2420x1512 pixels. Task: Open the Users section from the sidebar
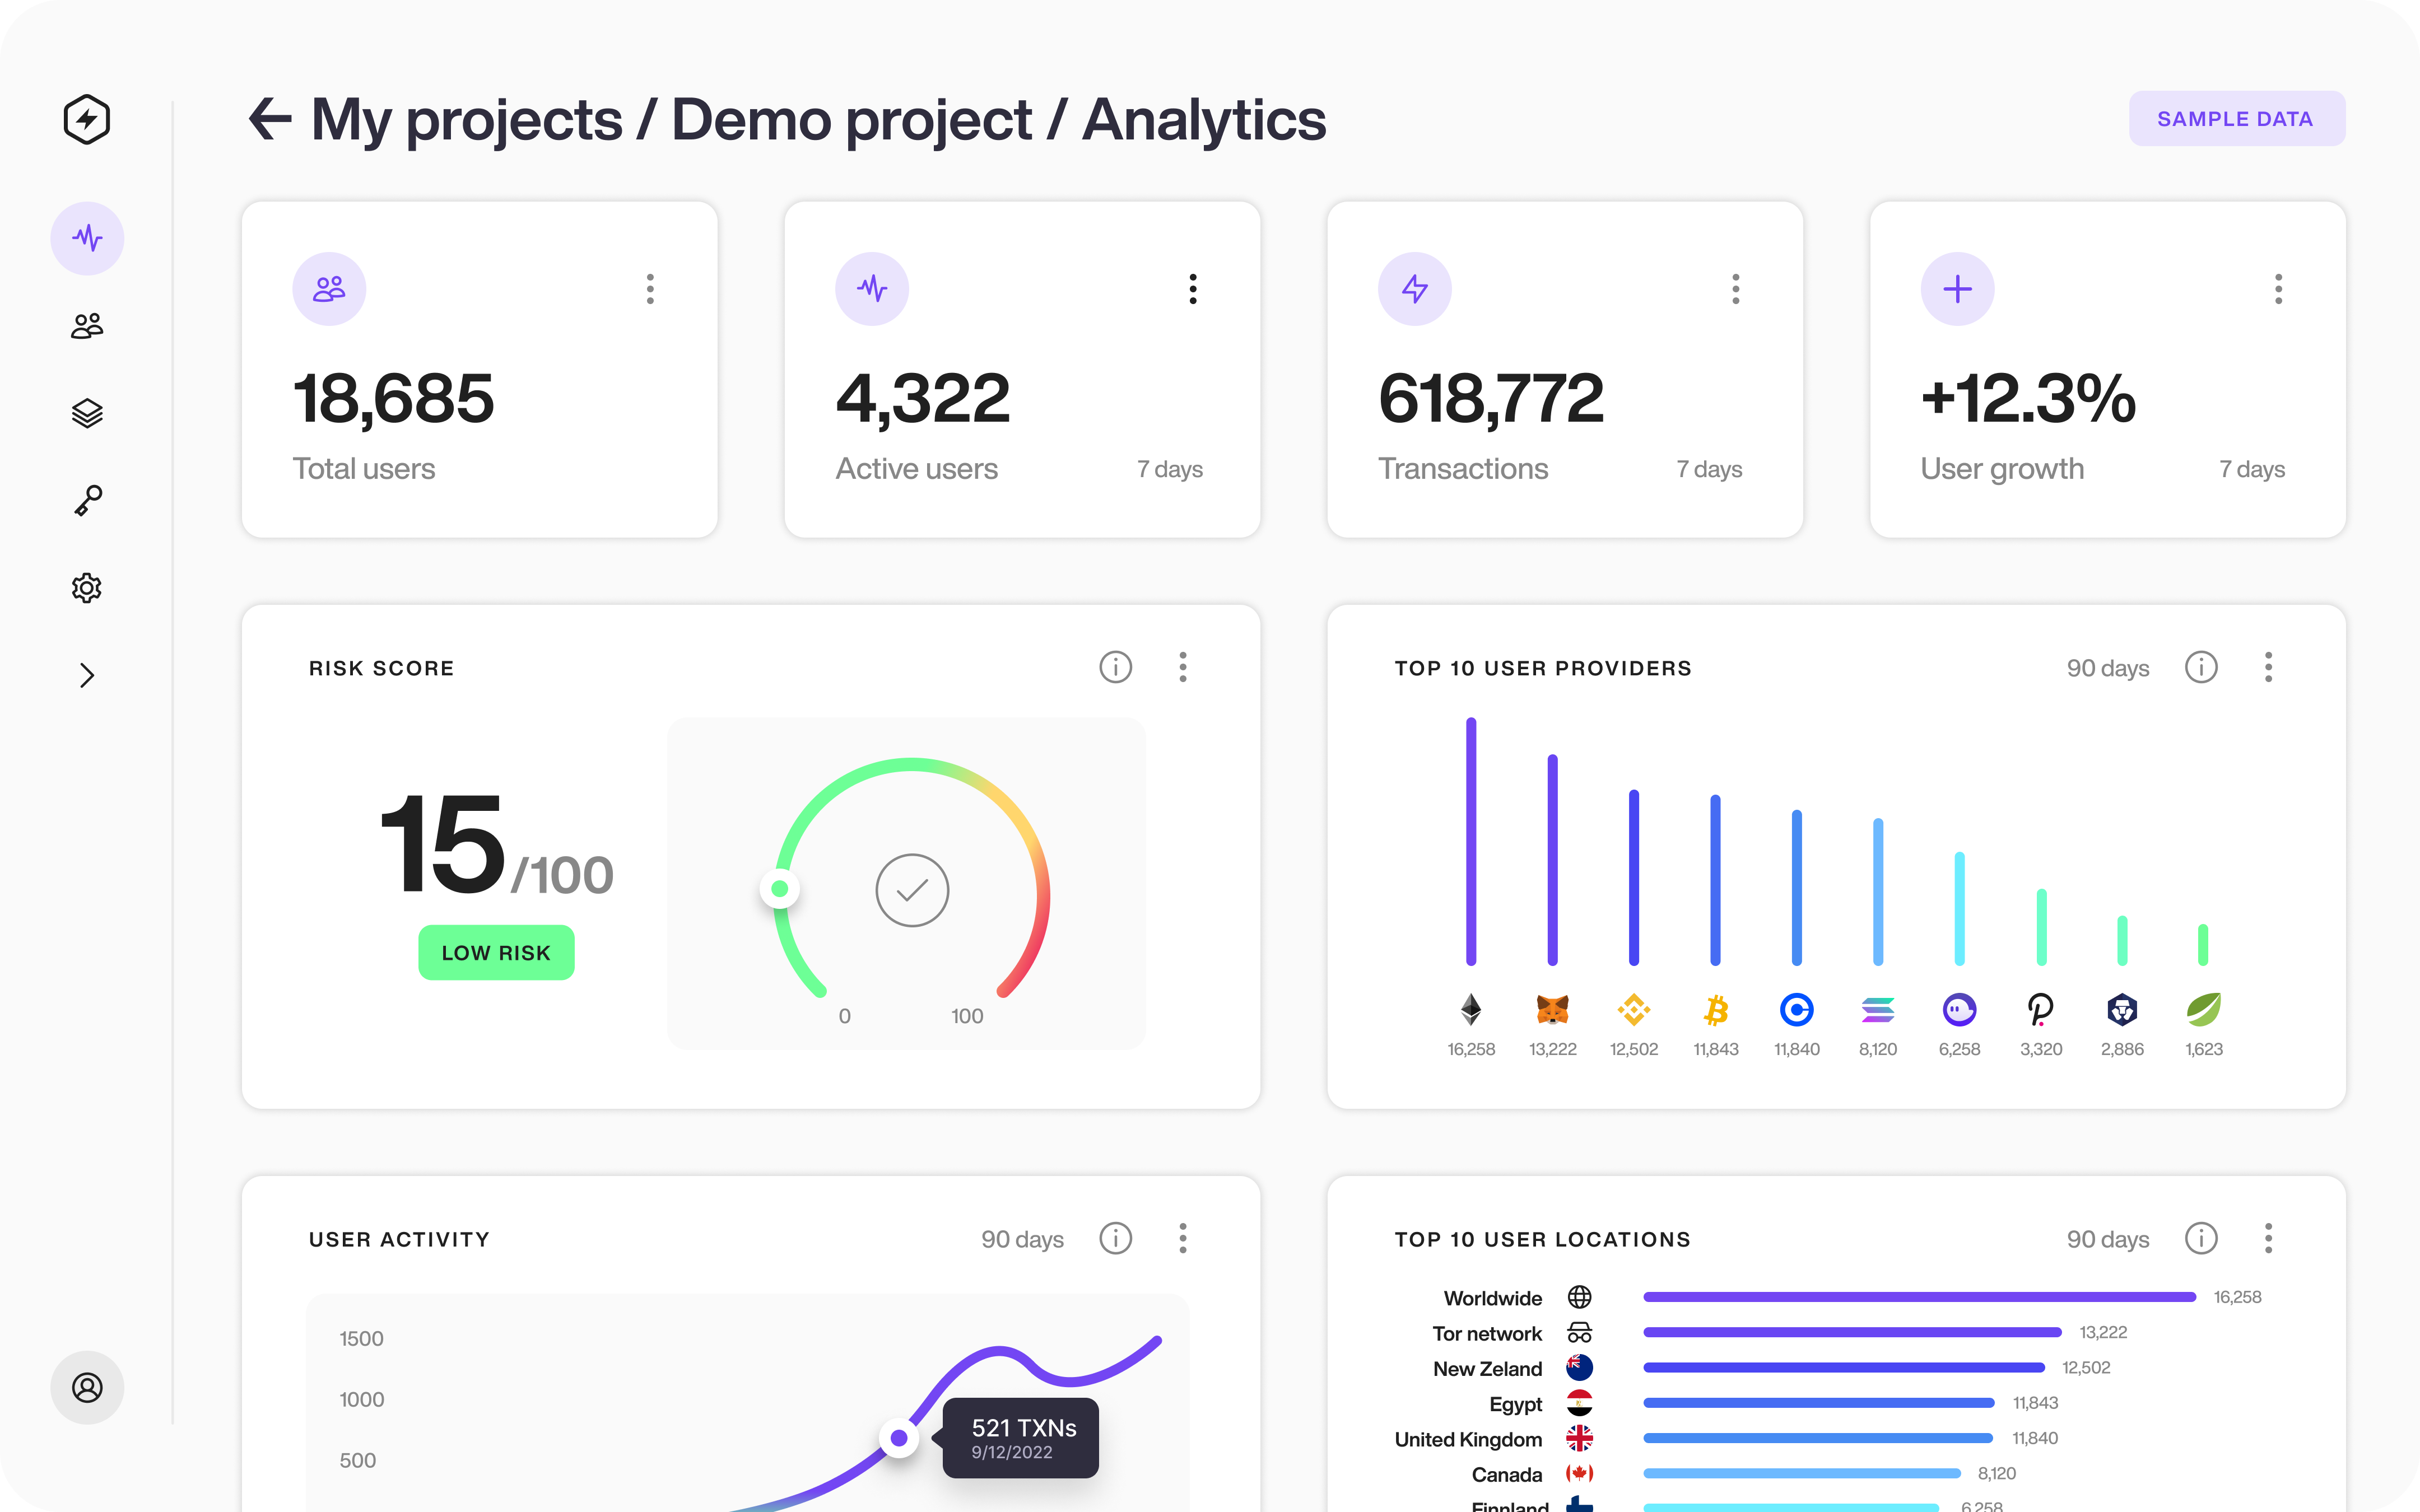(x=87, y=324)
